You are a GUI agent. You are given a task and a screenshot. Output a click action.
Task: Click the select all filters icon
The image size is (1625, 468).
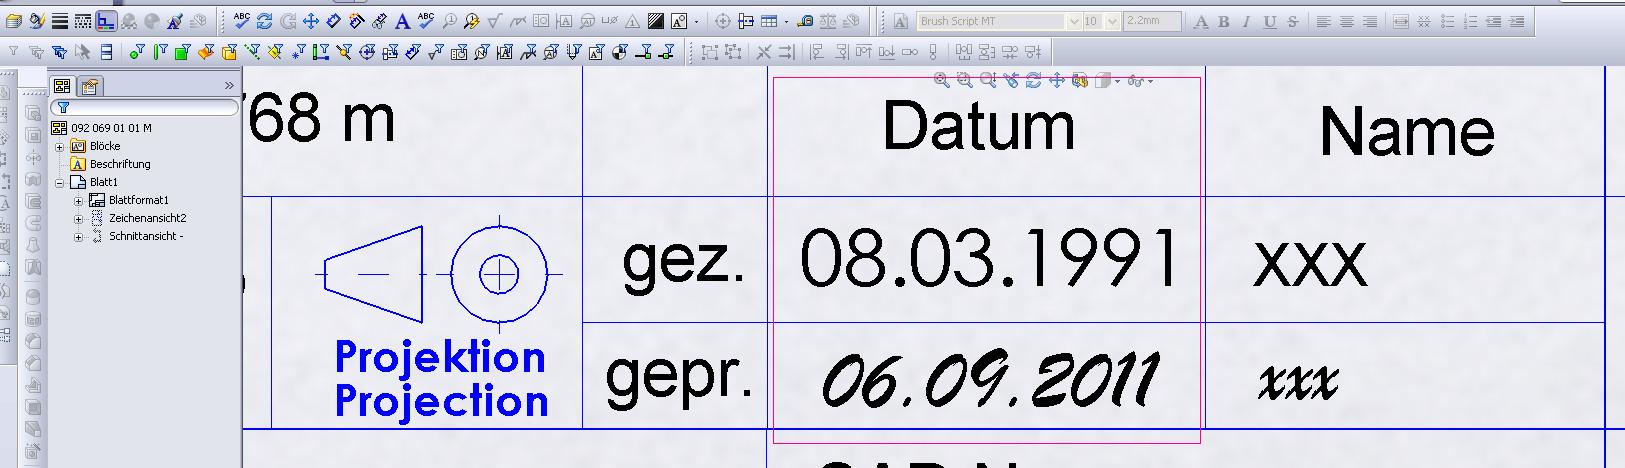(x=59, y=52)
